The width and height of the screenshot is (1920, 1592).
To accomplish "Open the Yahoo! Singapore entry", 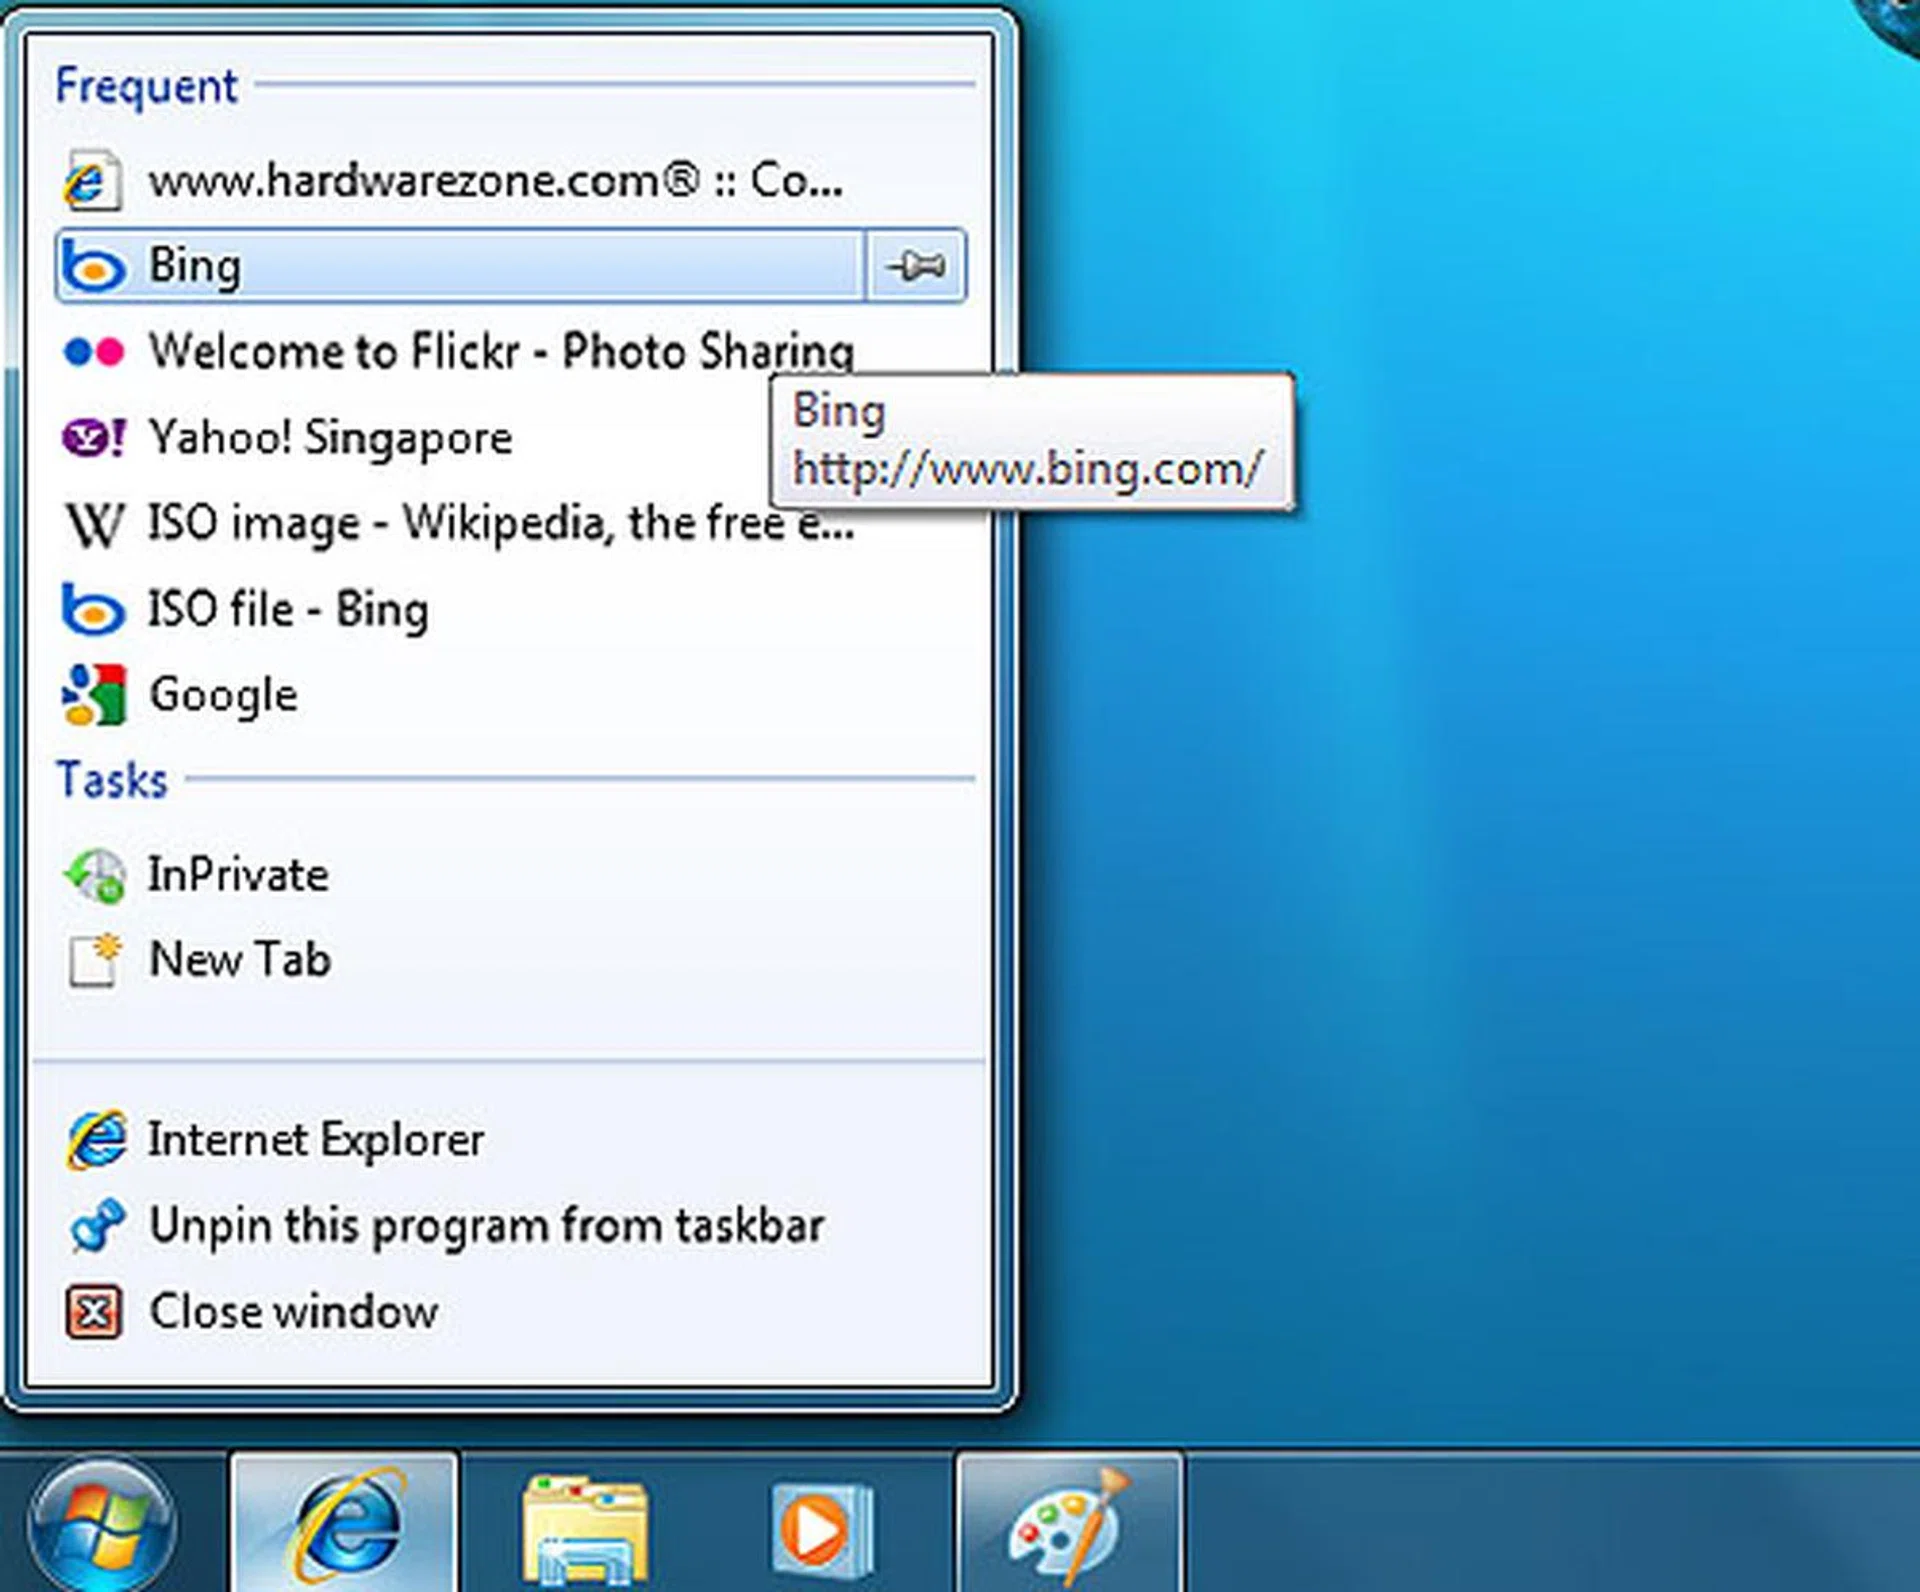I will [x=330, y=438].
